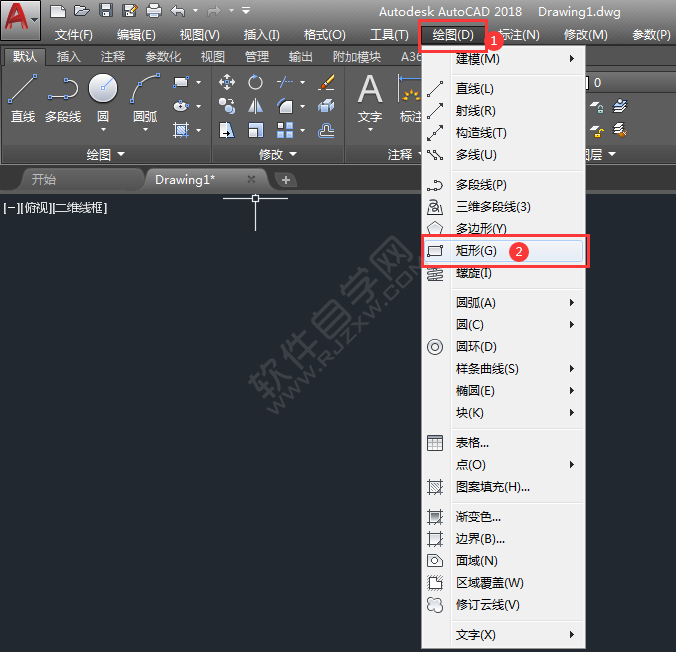Open the 圆弧(A) submenu in Draw menu

503,303
